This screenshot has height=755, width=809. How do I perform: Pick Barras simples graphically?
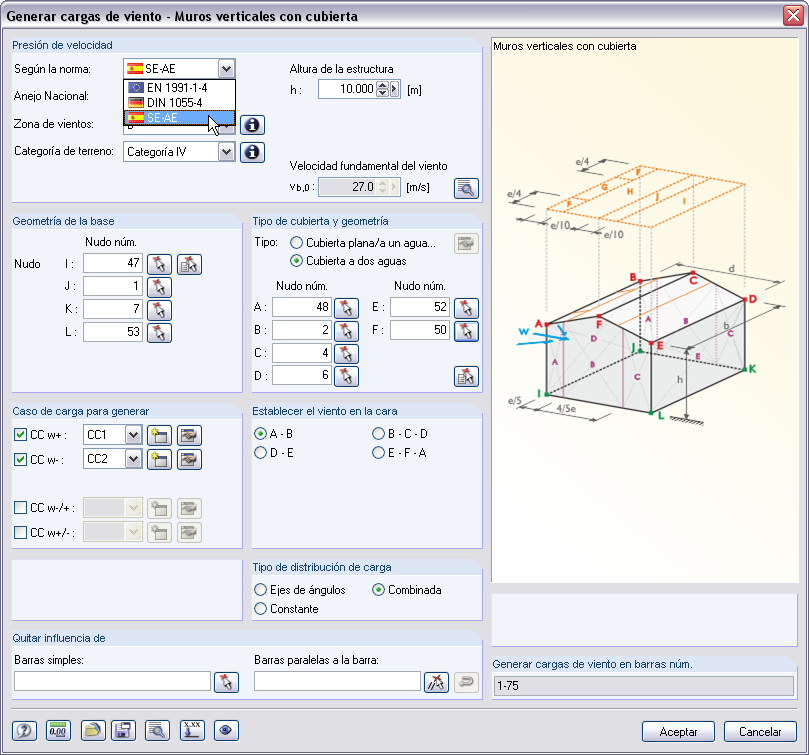(x=226, y=682)
